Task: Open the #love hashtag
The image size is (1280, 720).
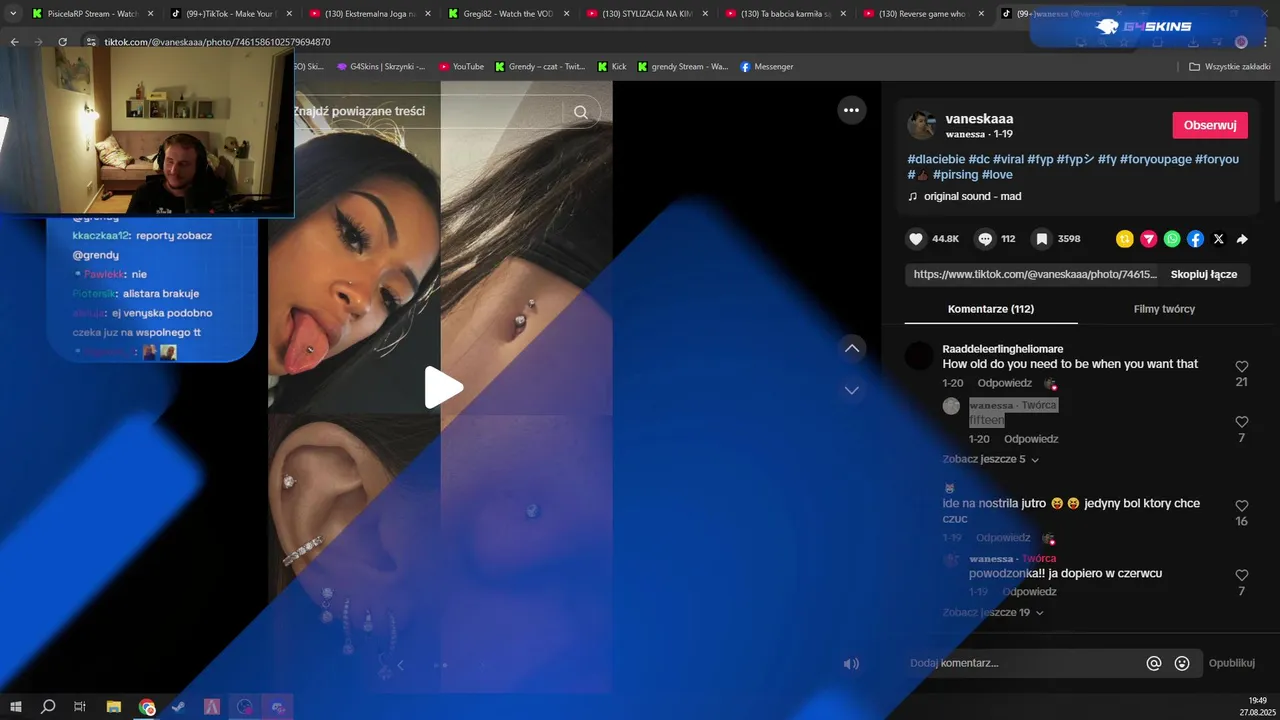Action: pos(997,175)
